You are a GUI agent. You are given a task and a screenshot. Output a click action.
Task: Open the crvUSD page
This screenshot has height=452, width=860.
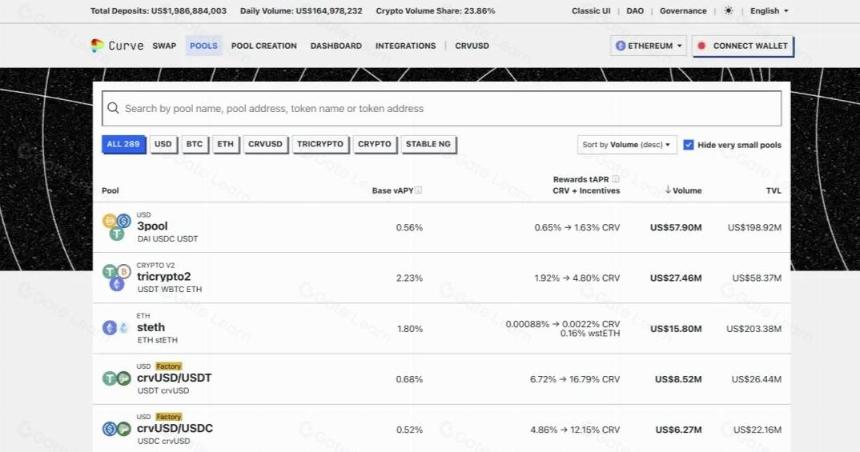pos(472,46)
